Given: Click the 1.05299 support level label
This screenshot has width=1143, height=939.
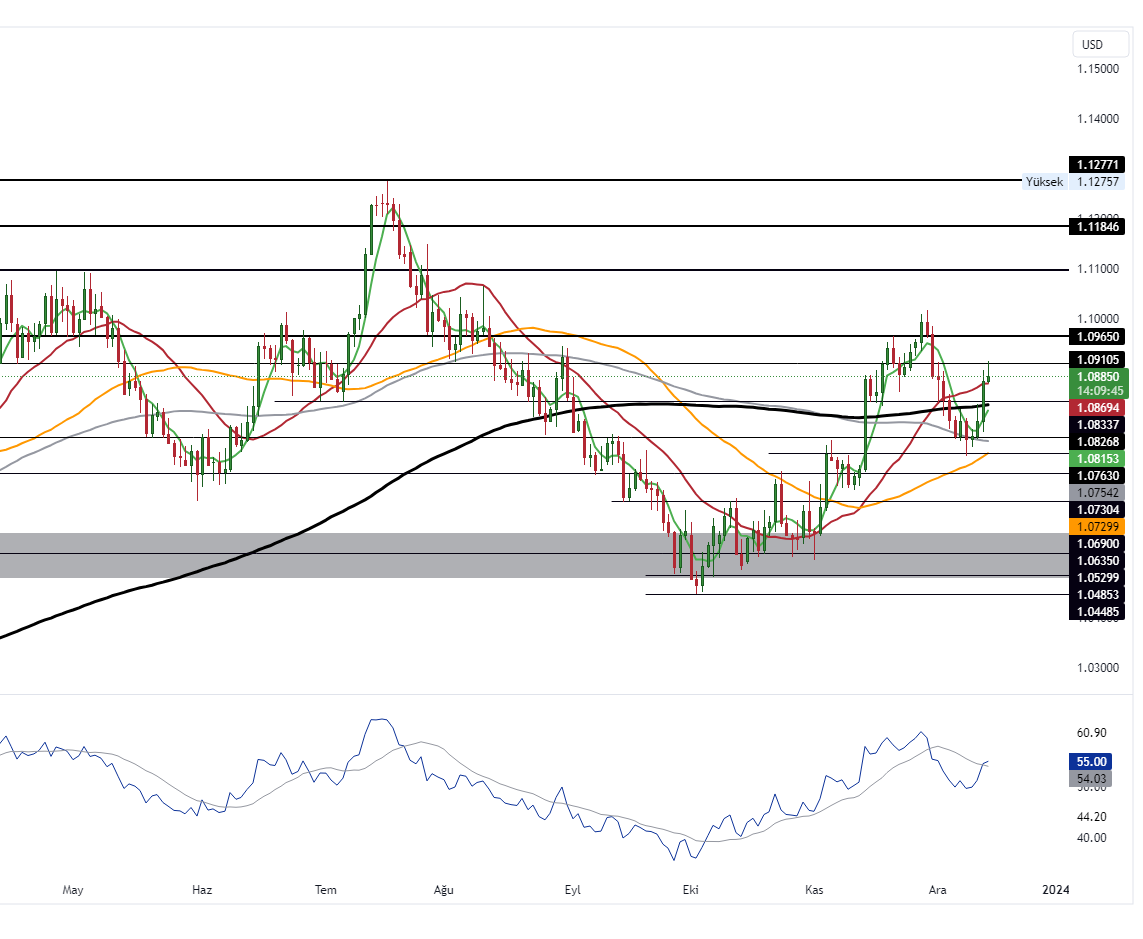Looking at the screenshot, I should (x=1097, y=577).
